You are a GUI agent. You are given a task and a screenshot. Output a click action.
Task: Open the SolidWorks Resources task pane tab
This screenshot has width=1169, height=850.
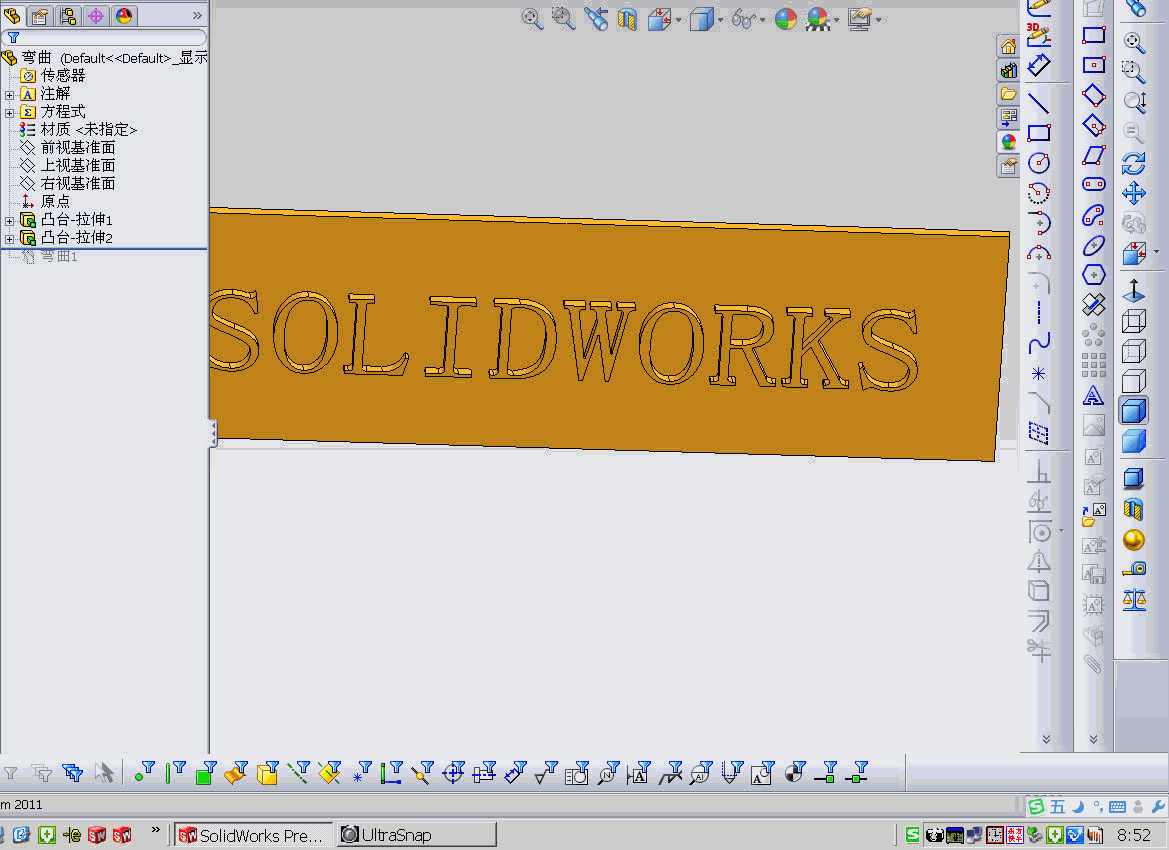(1008, 46)
